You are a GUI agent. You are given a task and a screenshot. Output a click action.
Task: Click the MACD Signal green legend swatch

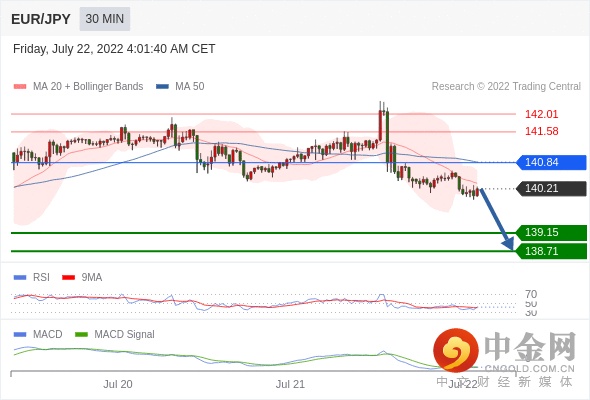(81, 334)
